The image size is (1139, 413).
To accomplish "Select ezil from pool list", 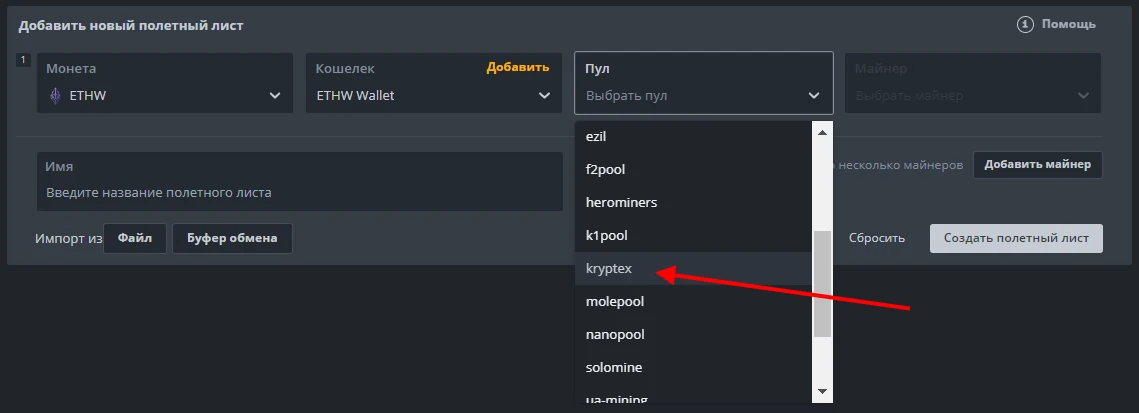I will [597, 136].
